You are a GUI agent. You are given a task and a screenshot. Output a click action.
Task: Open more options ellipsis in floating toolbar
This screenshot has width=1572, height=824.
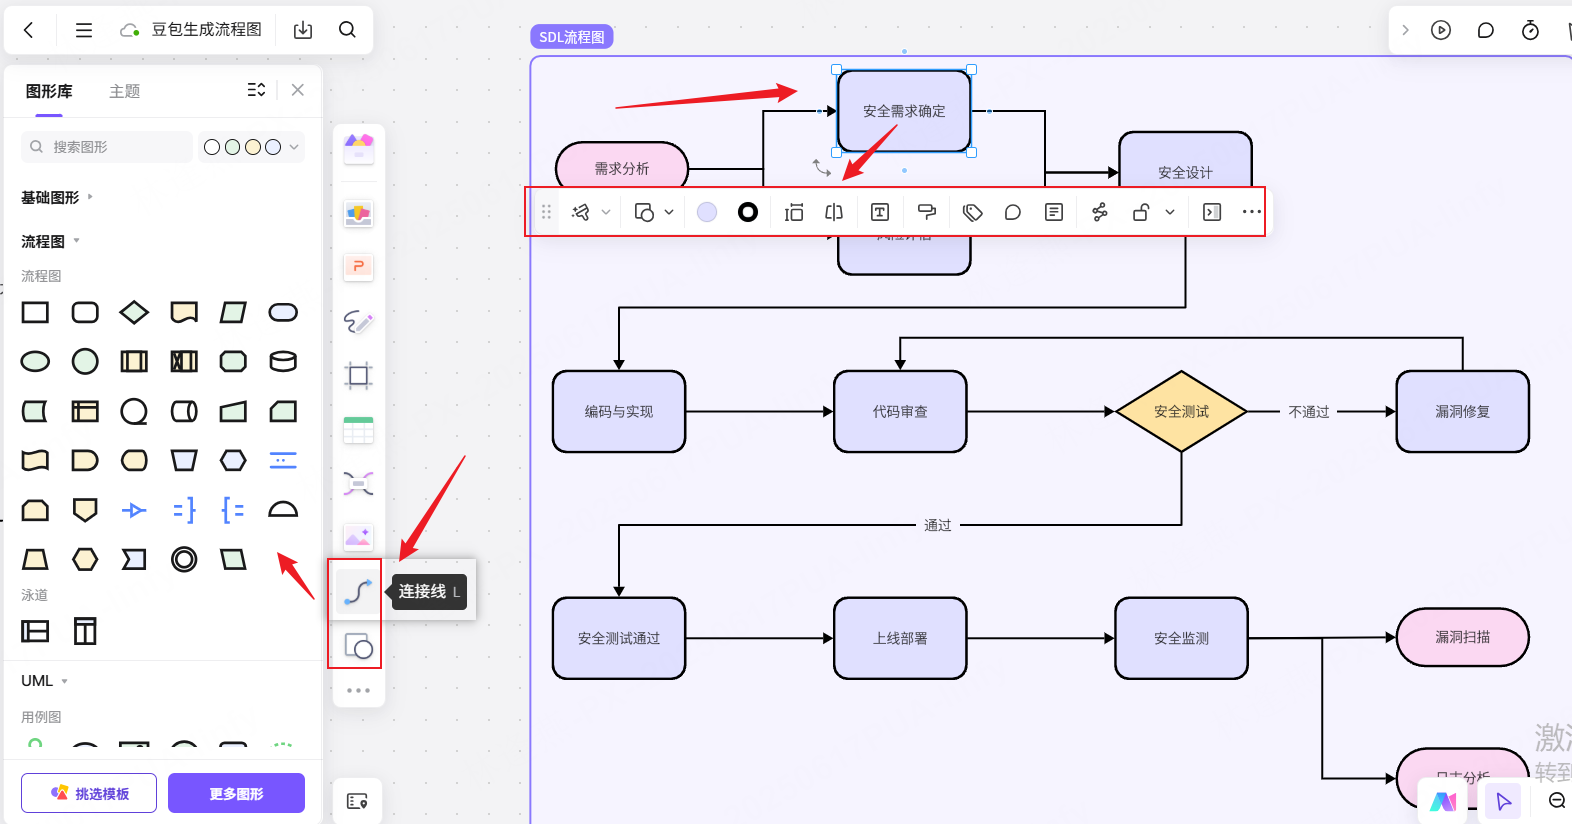pos(1252,212)
